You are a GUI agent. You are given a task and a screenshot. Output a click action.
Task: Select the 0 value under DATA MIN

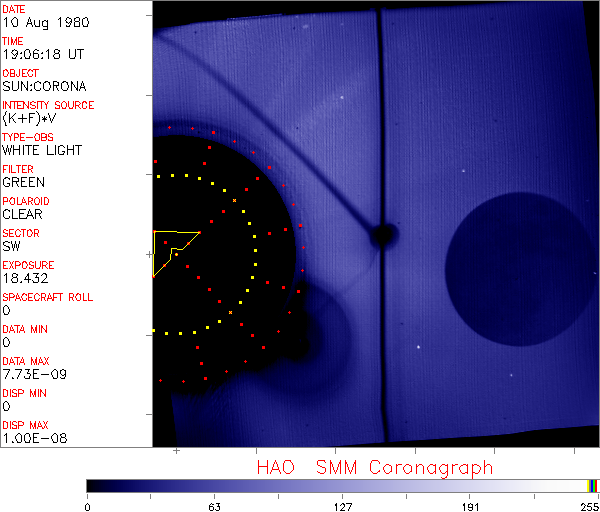7,342
